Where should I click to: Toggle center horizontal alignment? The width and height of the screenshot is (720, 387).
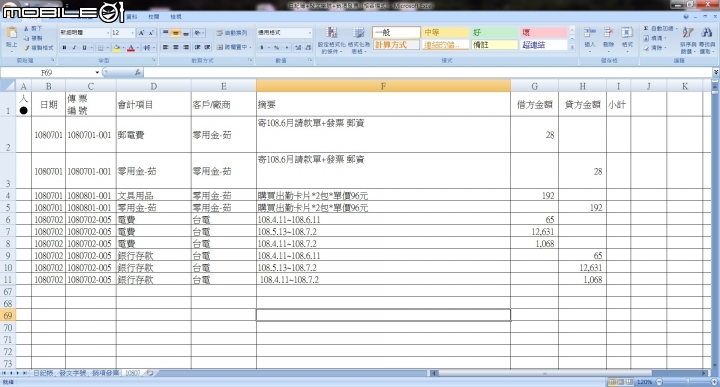(x=176, y=47)
